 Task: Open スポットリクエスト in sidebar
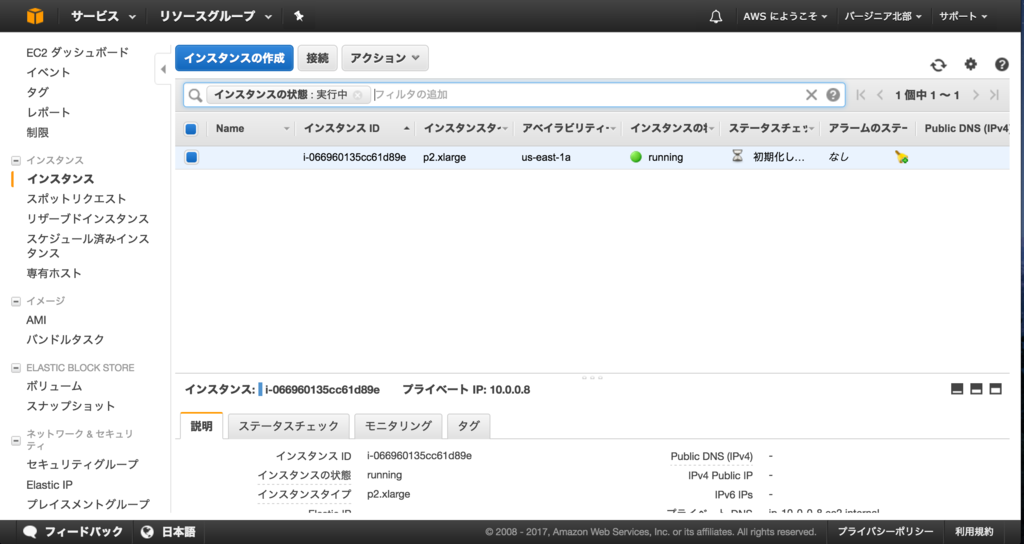point(76,199)
